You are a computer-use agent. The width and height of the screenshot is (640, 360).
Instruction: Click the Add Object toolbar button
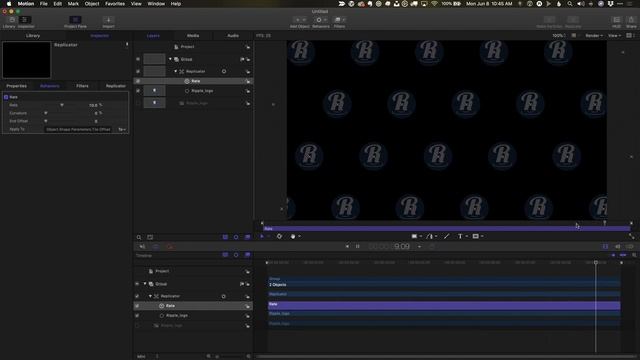tap(300, 20)
